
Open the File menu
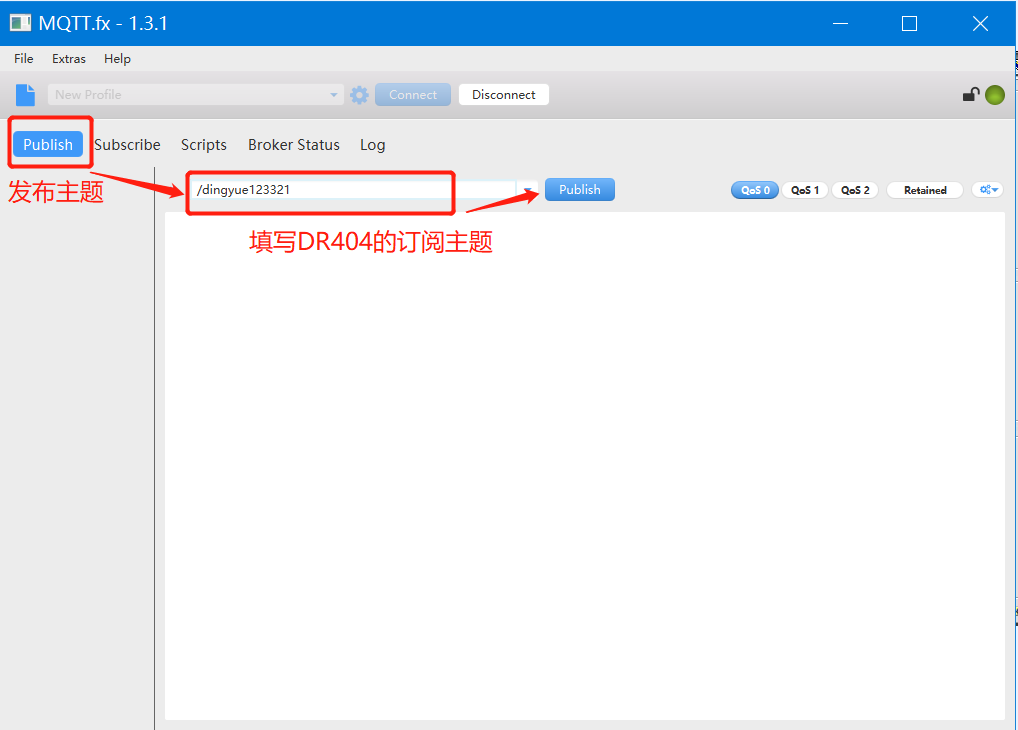click(24, 59)
